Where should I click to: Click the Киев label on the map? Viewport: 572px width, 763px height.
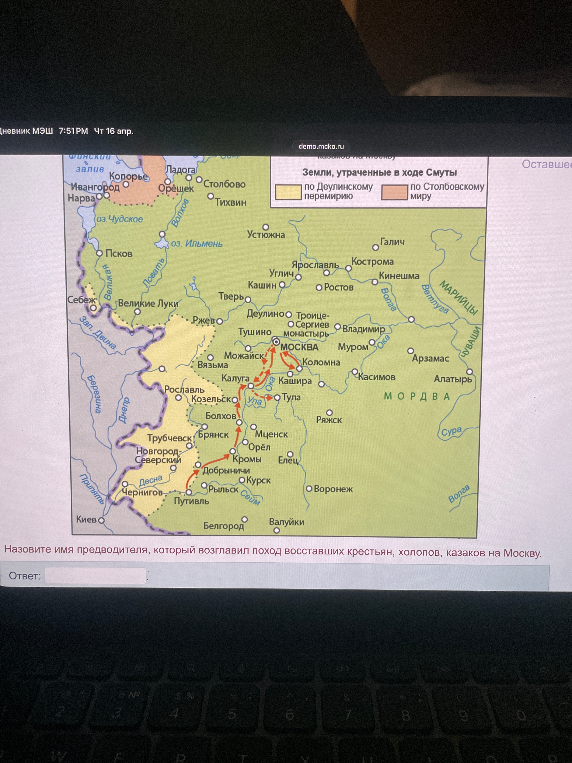[x=87, y=520]
